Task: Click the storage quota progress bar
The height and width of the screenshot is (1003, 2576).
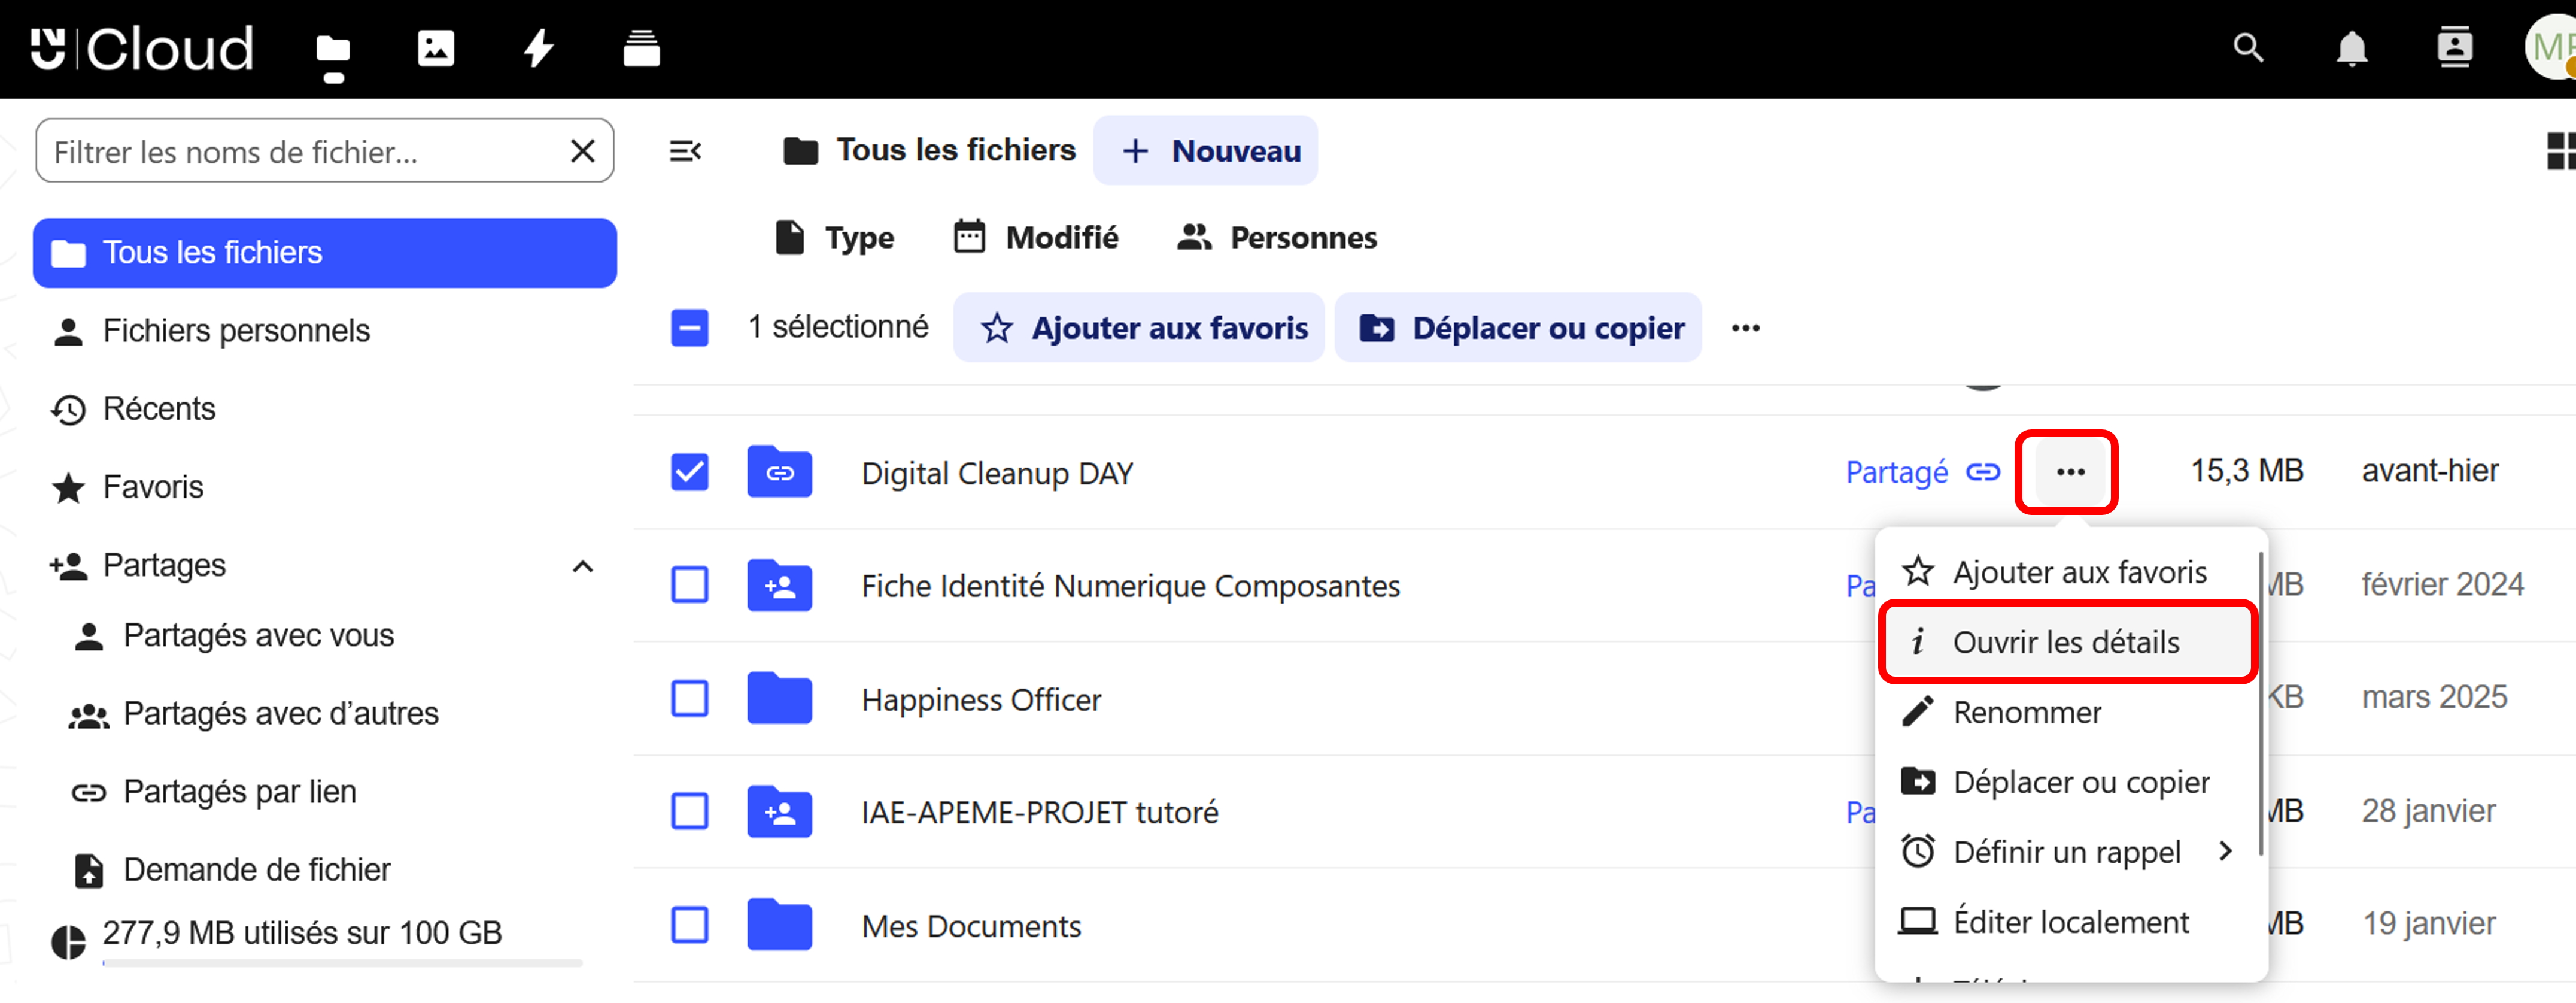Action: (x=342, y=963)
